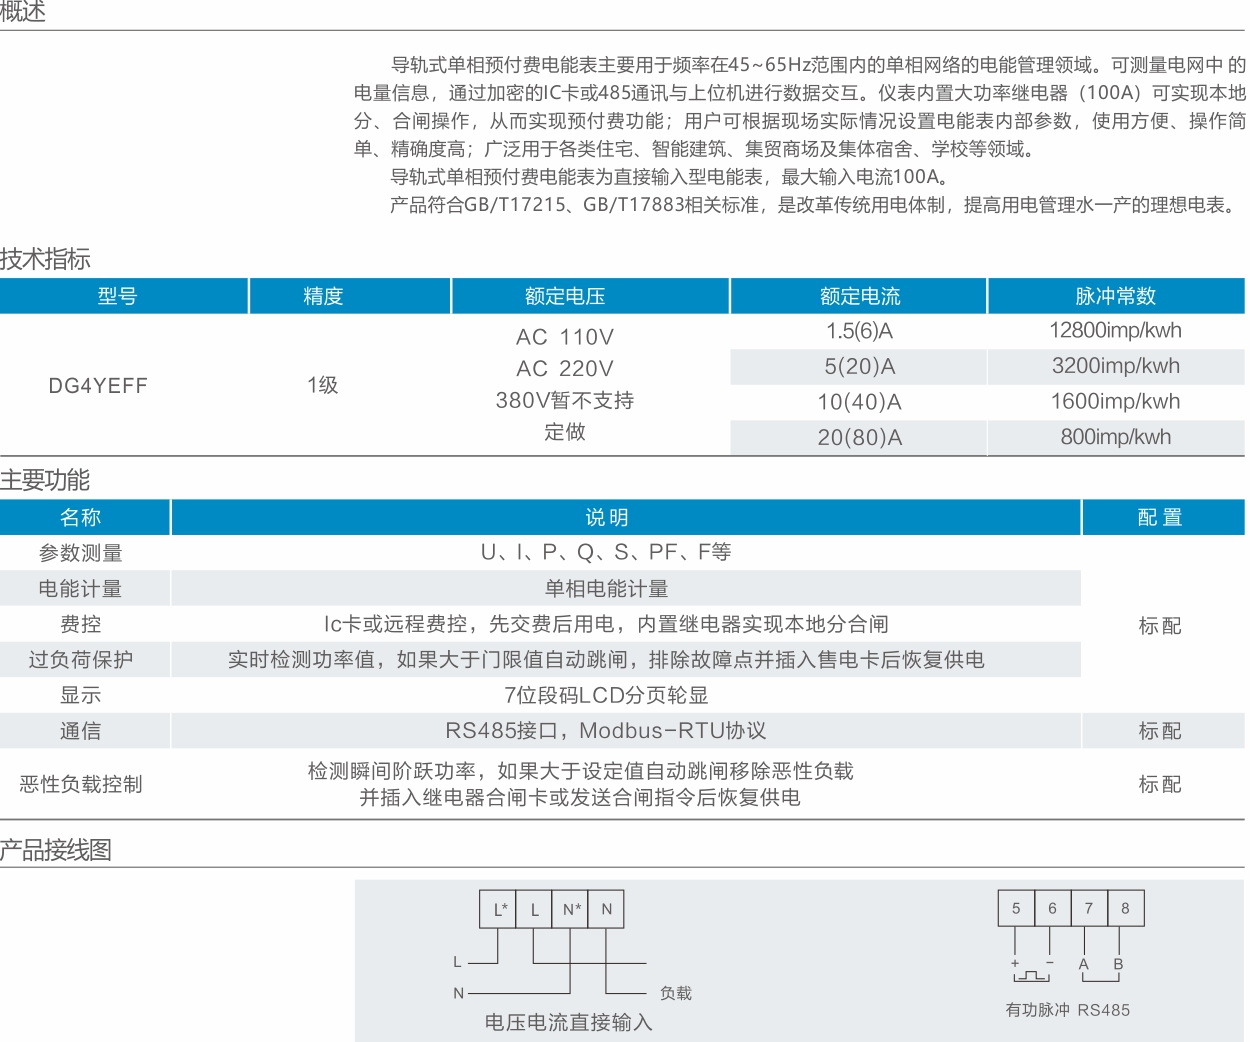Select the B label under terminal 8
1250x1042 pixels.
1118,964
